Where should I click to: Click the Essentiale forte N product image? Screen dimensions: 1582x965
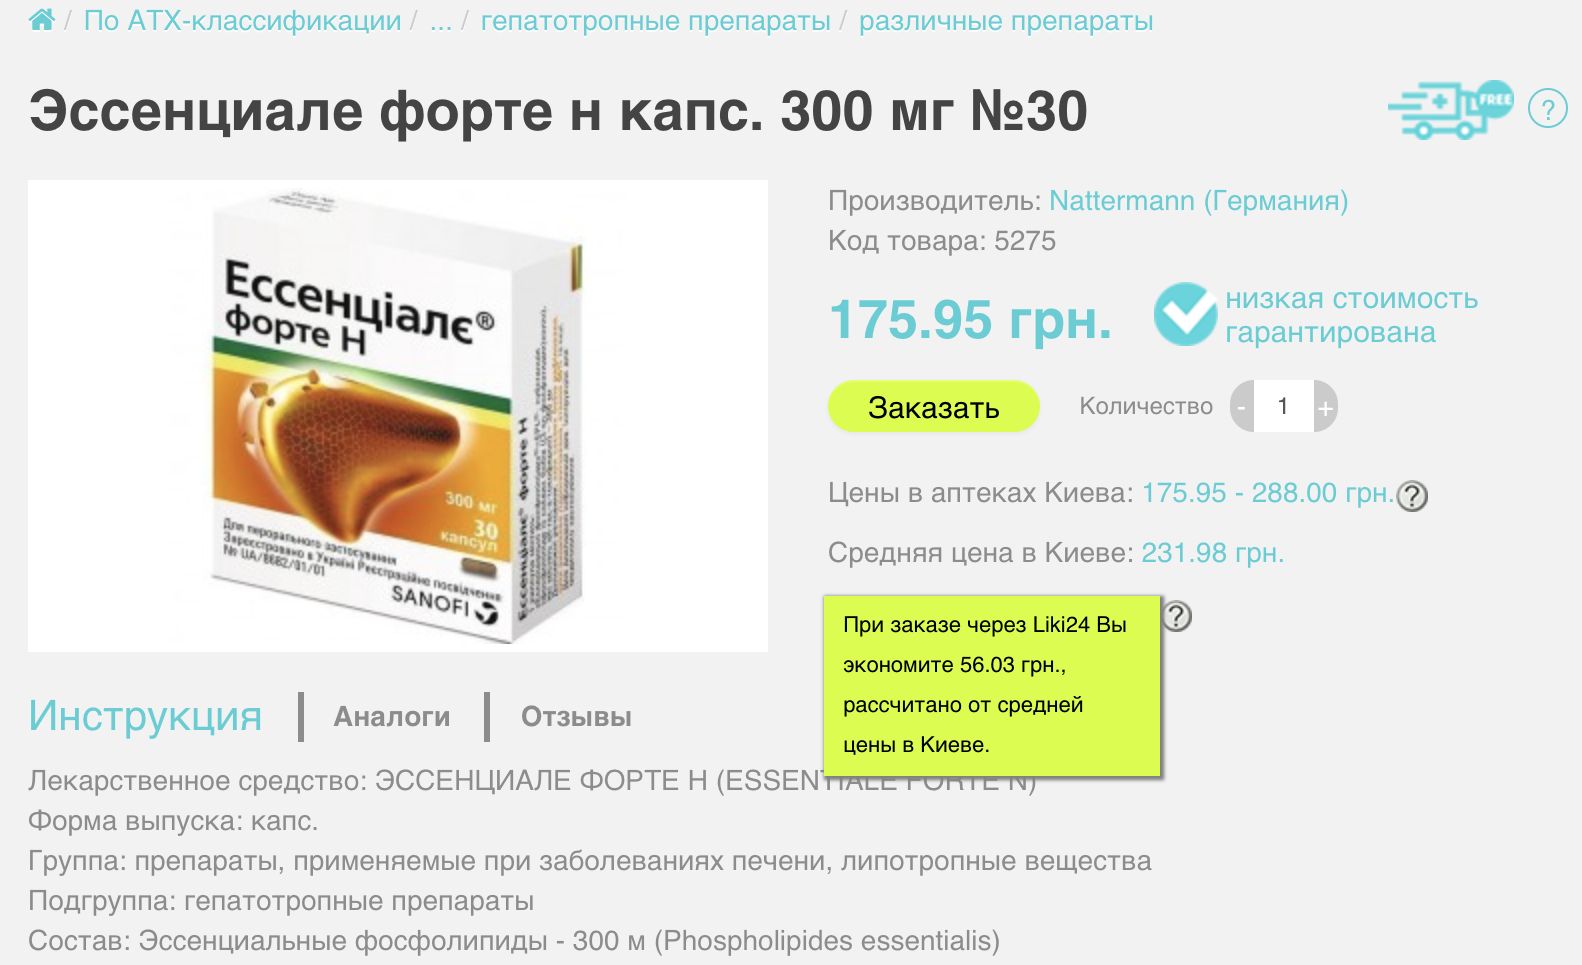(x=398, y=416)
